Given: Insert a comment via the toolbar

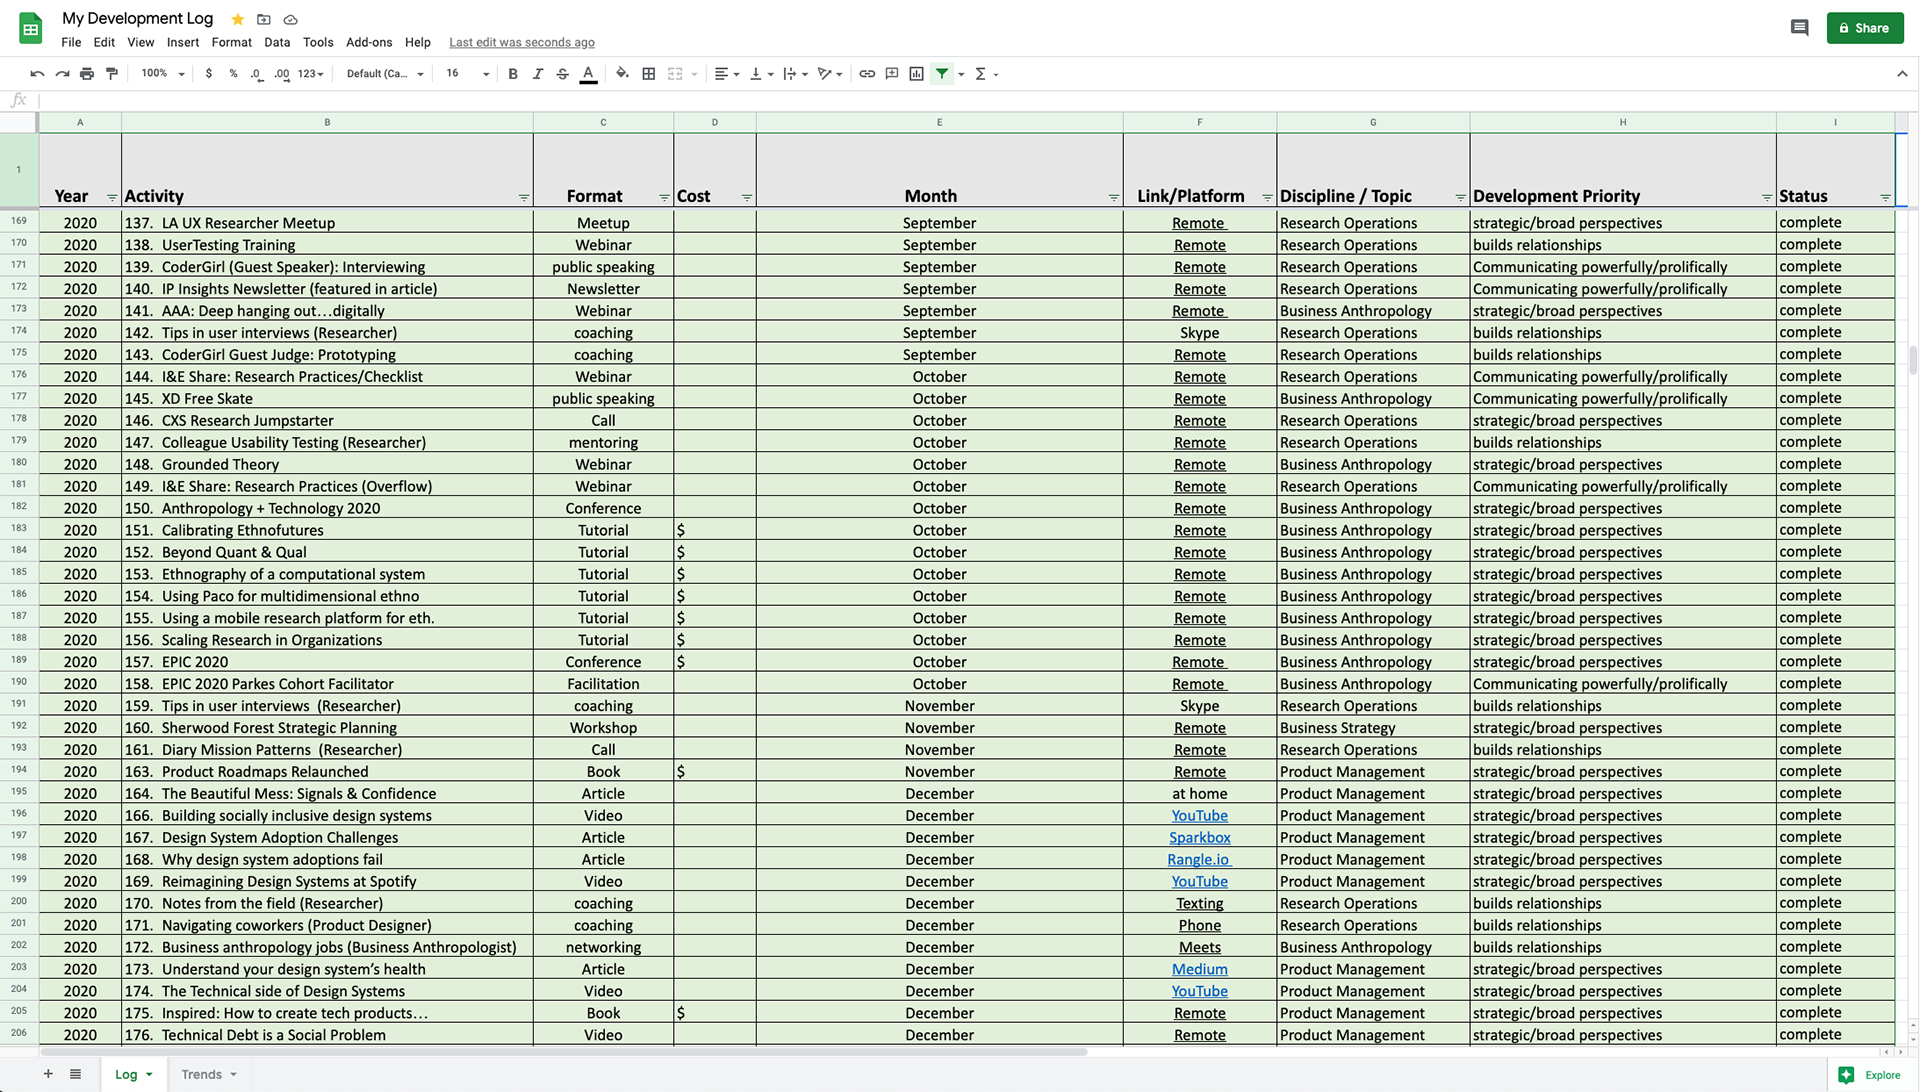Looking at the screenshot, I should pyautogui.click(x=892, y=74).
